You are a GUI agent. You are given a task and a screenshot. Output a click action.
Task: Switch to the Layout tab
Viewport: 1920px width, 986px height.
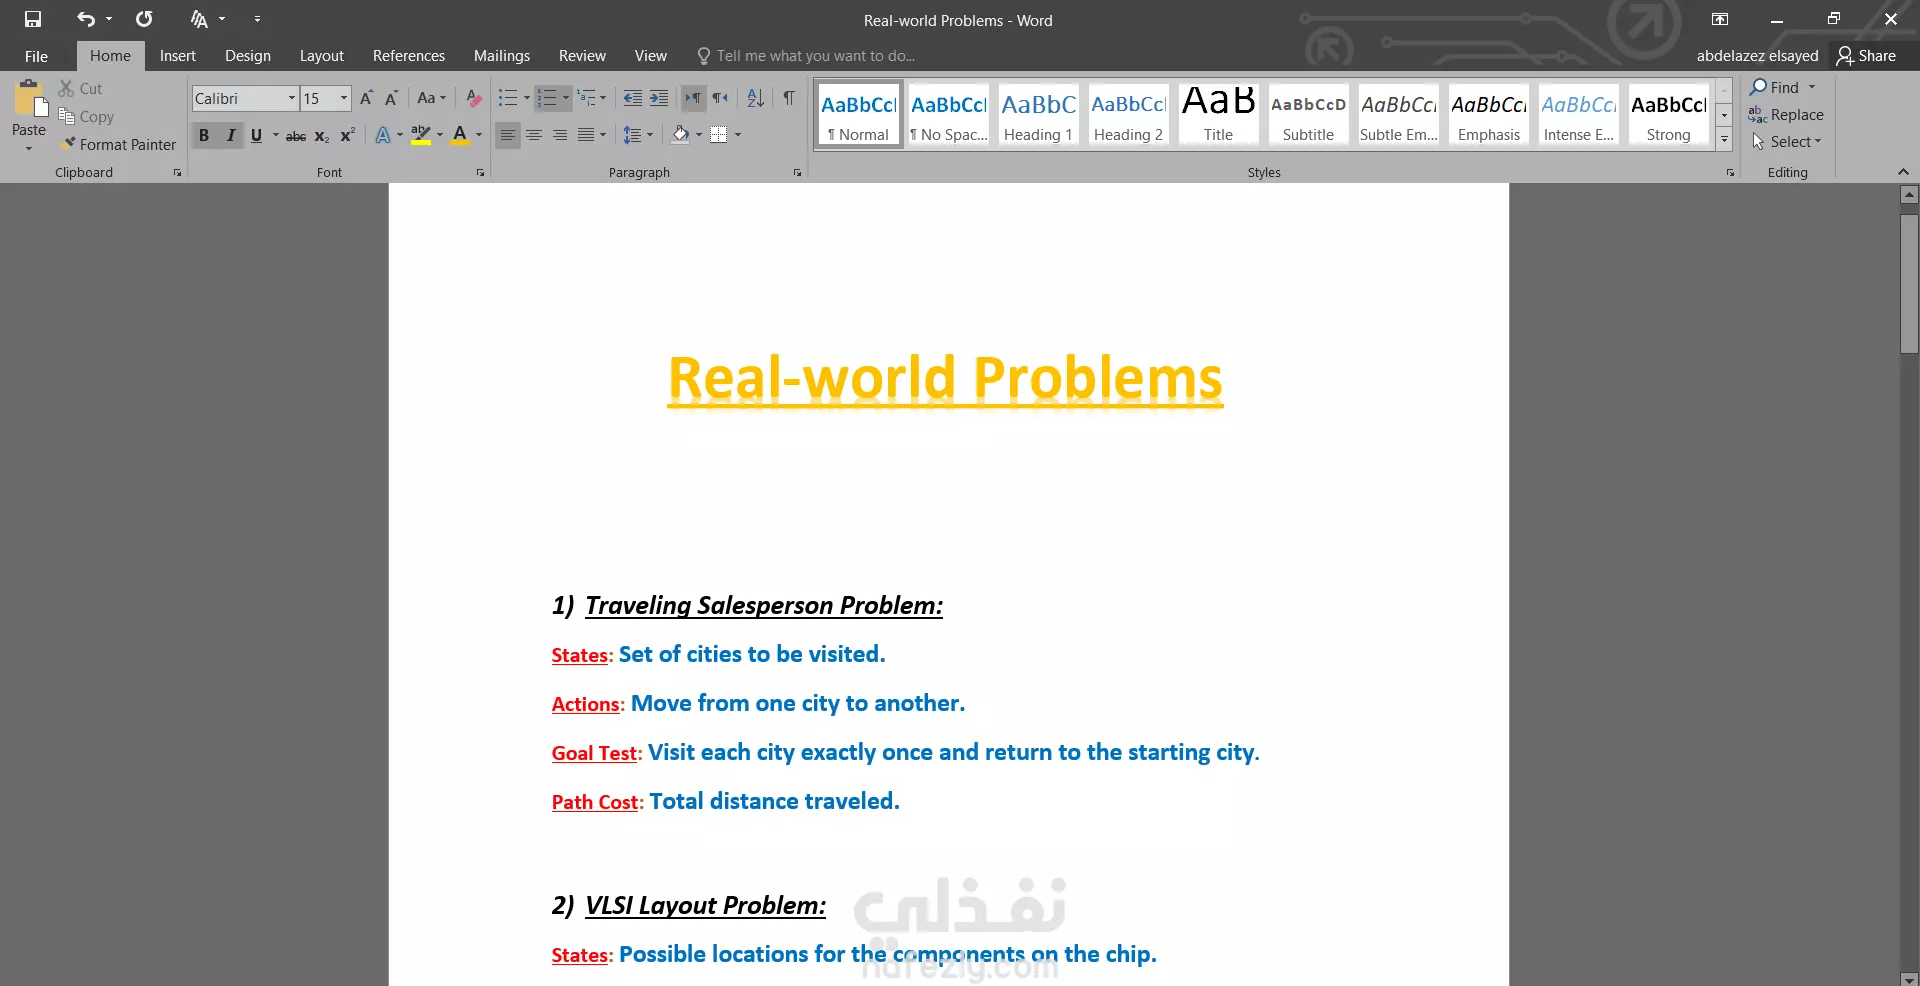pos(322,56)
